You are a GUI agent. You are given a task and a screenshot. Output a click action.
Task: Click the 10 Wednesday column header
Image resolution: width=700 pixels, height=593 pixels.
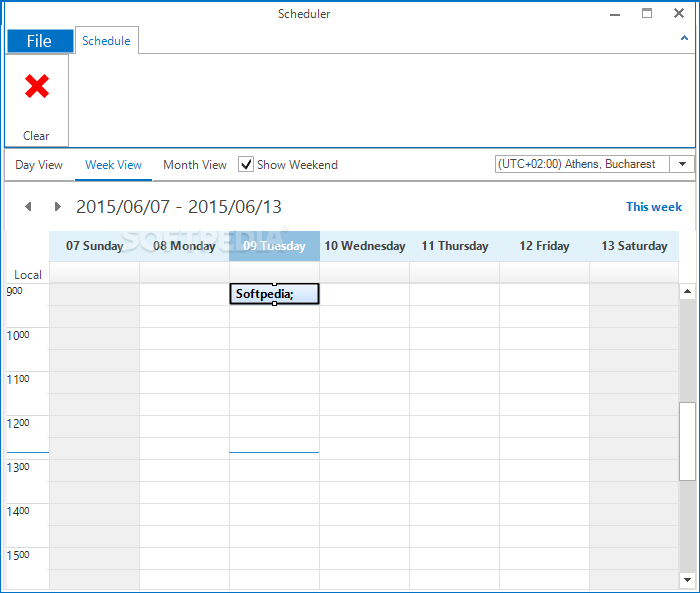point(364,246)
